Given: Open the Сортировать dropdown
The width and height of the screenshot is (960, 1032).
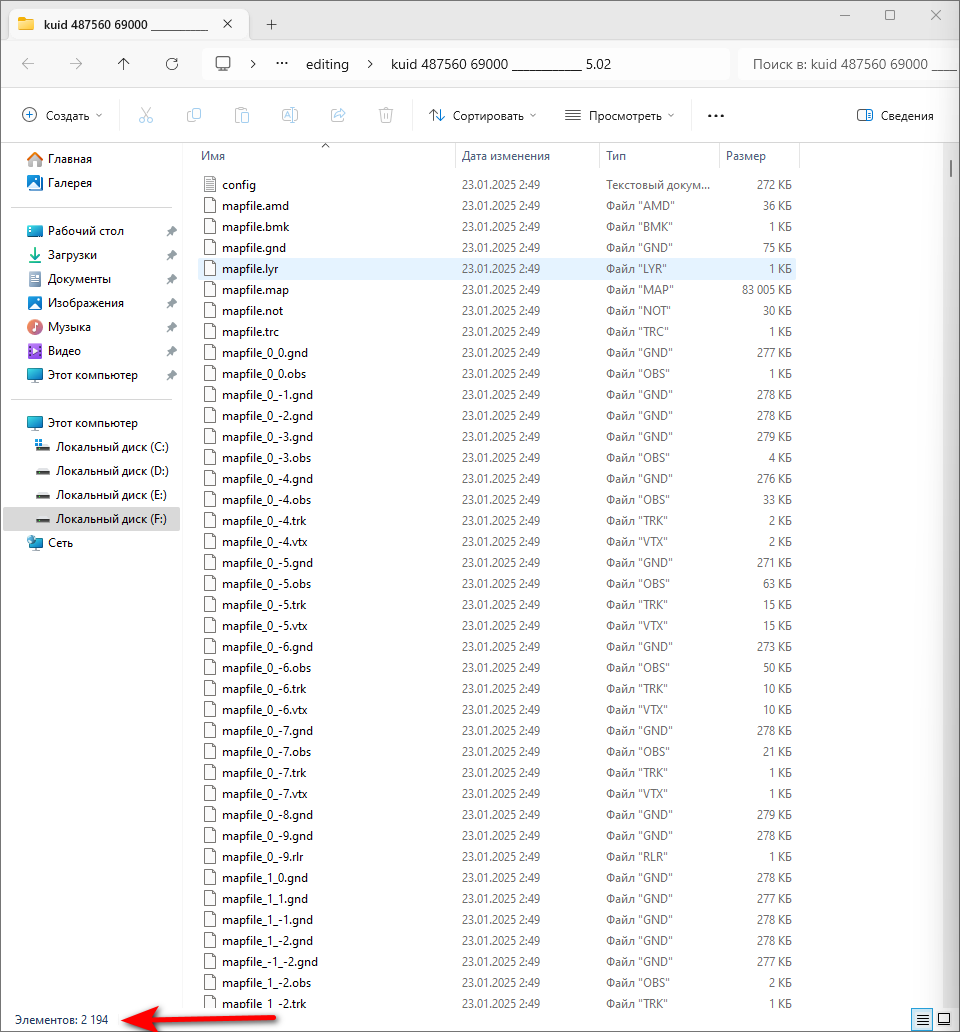Looking at the screenshot, I should 483,116.
